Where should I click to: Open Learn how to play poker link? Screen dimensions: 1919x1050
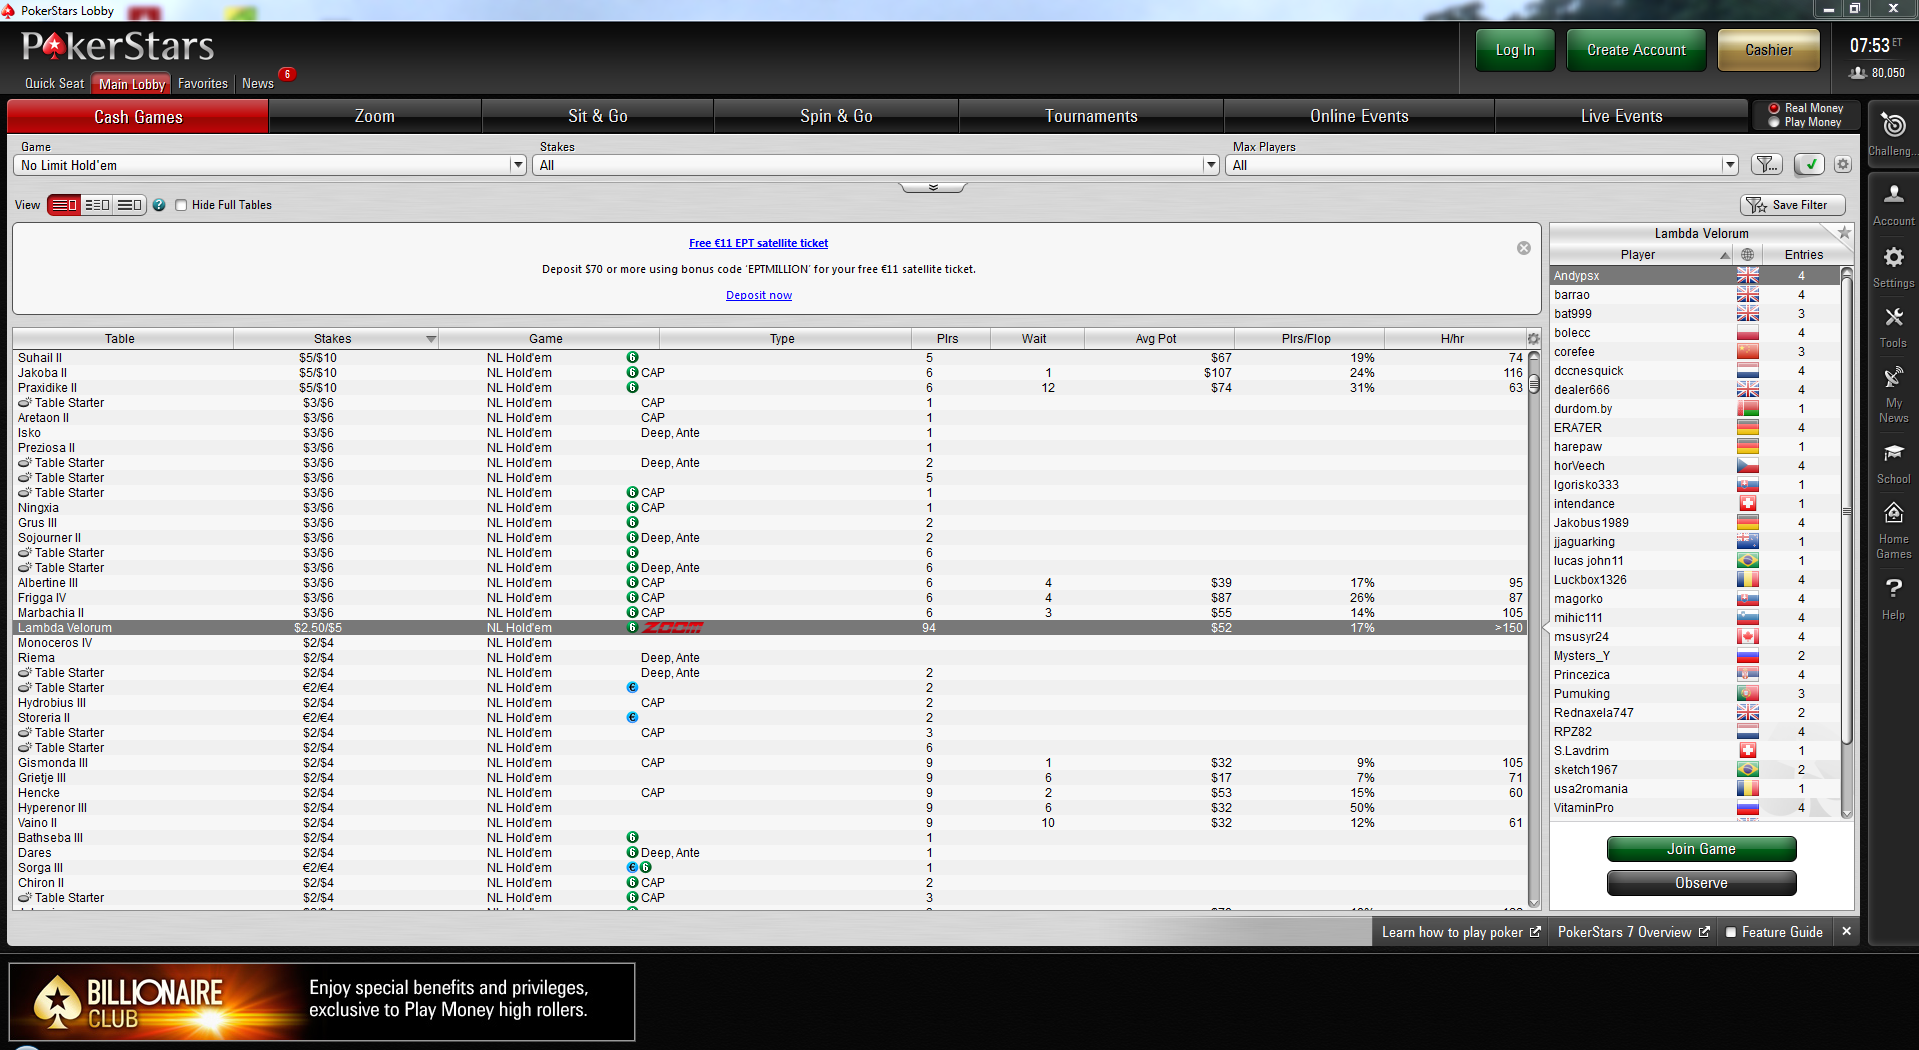click(x=1461, y=932)
